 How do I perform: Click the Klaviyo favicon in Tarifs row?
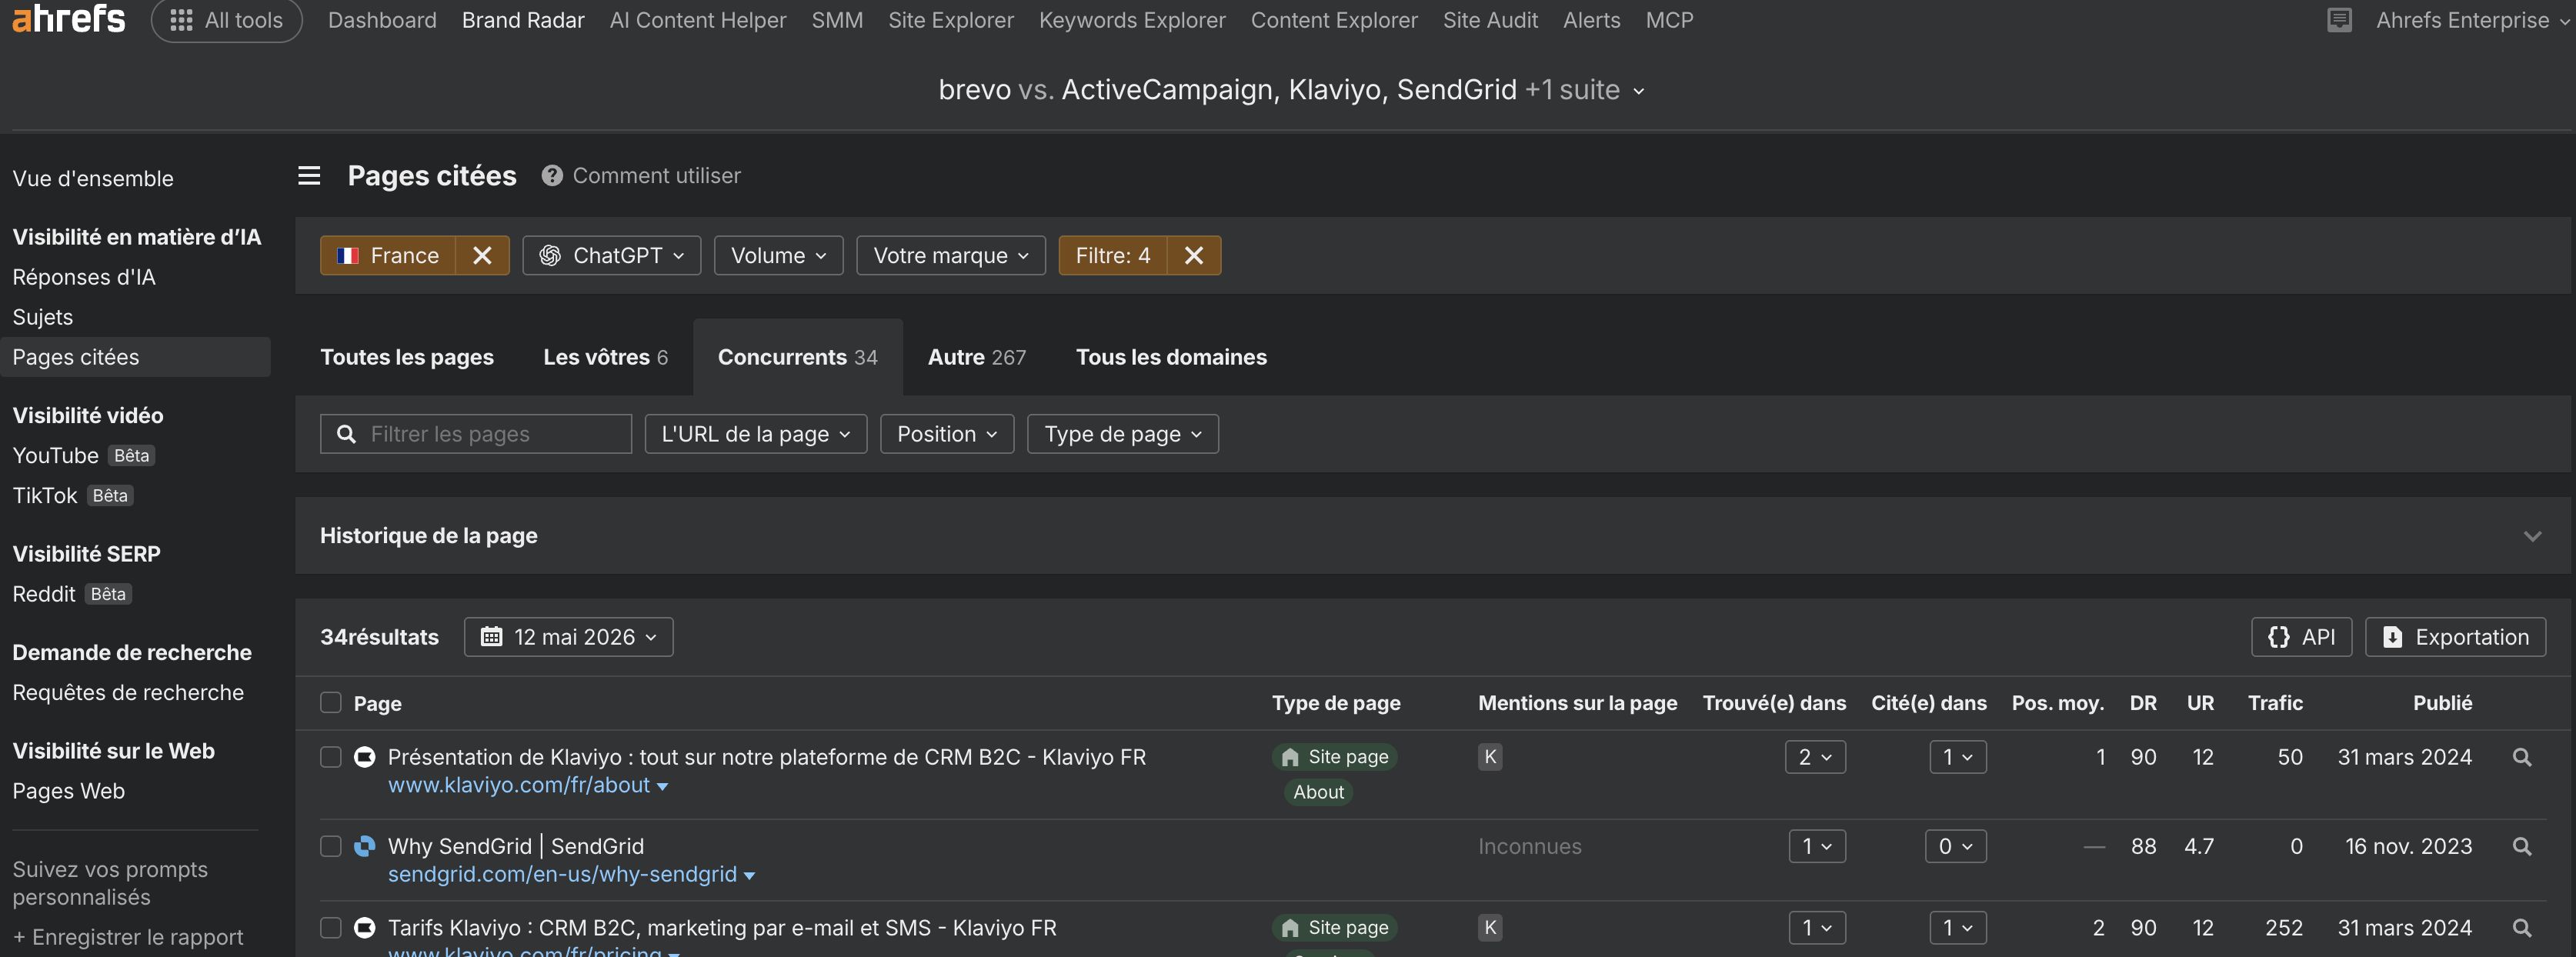click(365, 928)
